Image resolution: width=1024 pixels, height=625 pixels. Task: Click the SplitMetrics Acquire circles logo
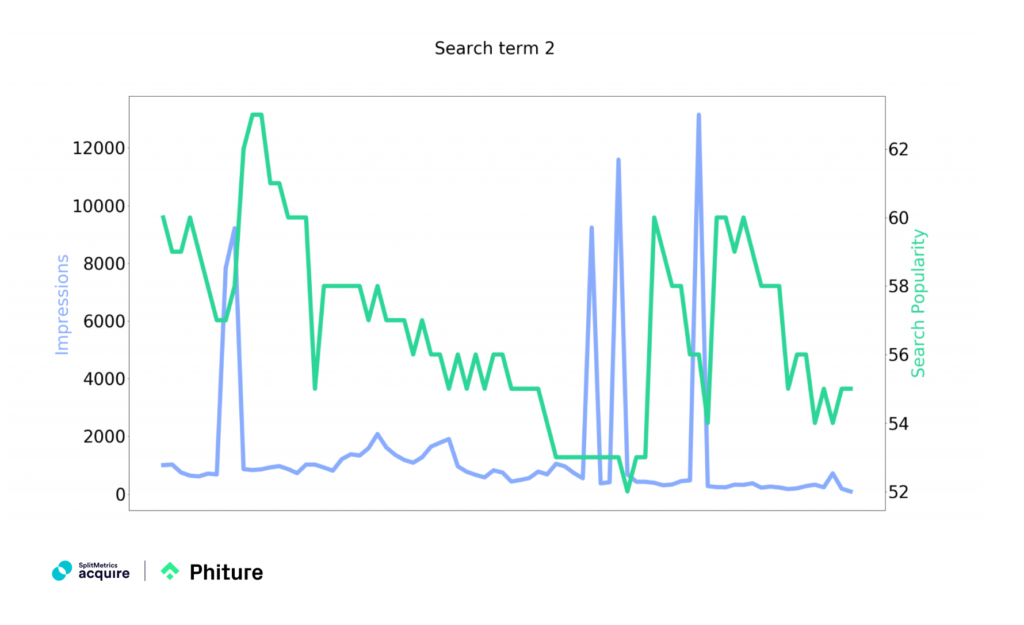[61, 570]
